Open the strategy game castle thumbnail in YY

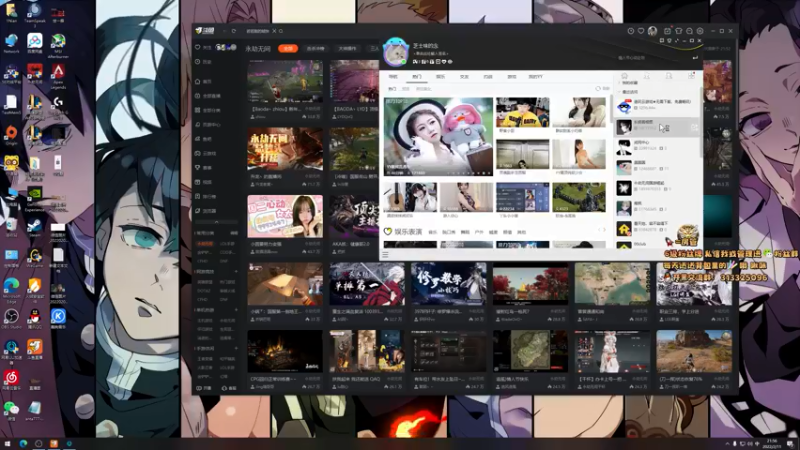579,197
